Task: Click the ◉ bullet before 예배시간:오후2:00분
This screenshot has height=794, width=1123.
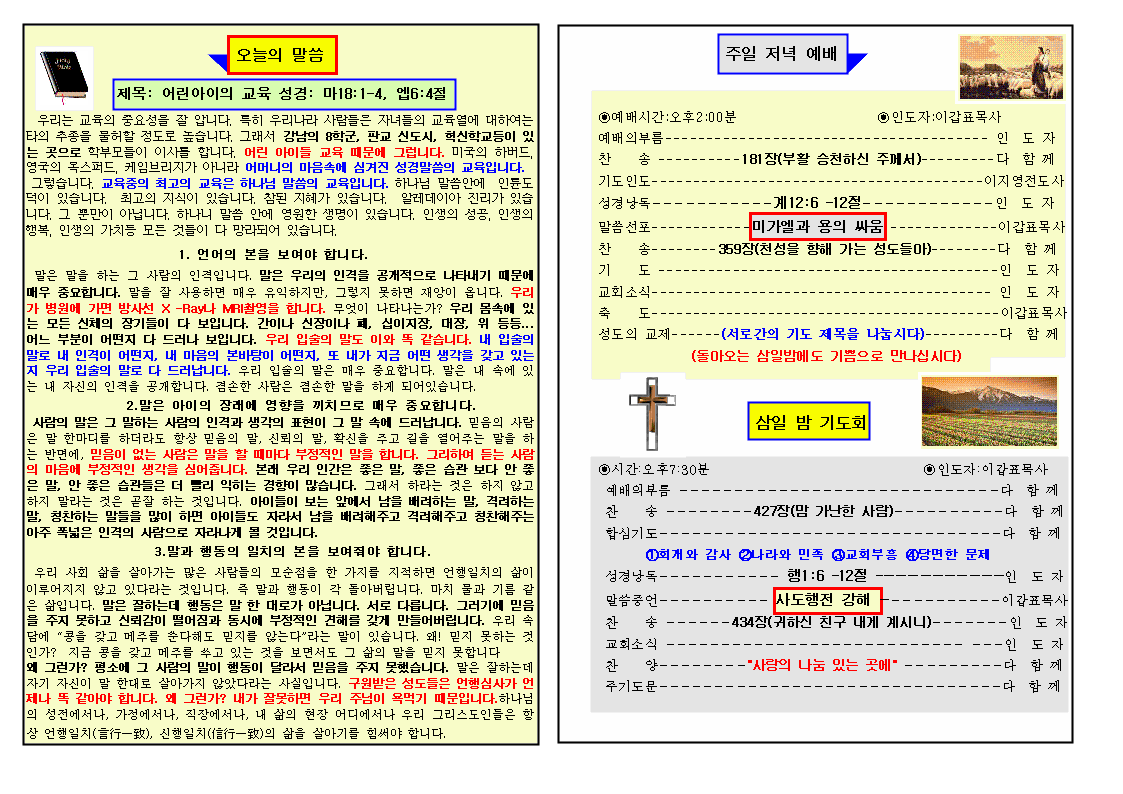Action: pos(604,117)
